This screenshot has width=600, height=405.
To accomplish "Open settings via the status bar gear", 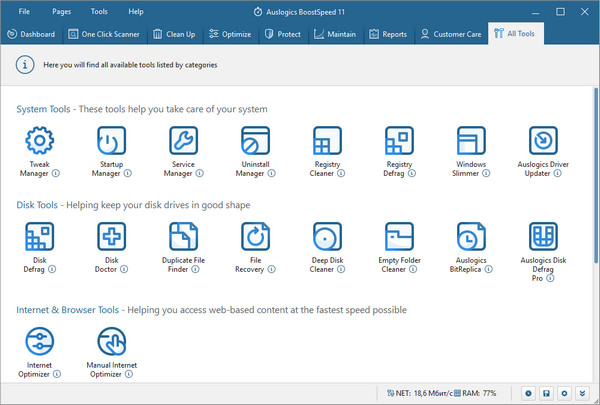I will [x=565, y=393].
